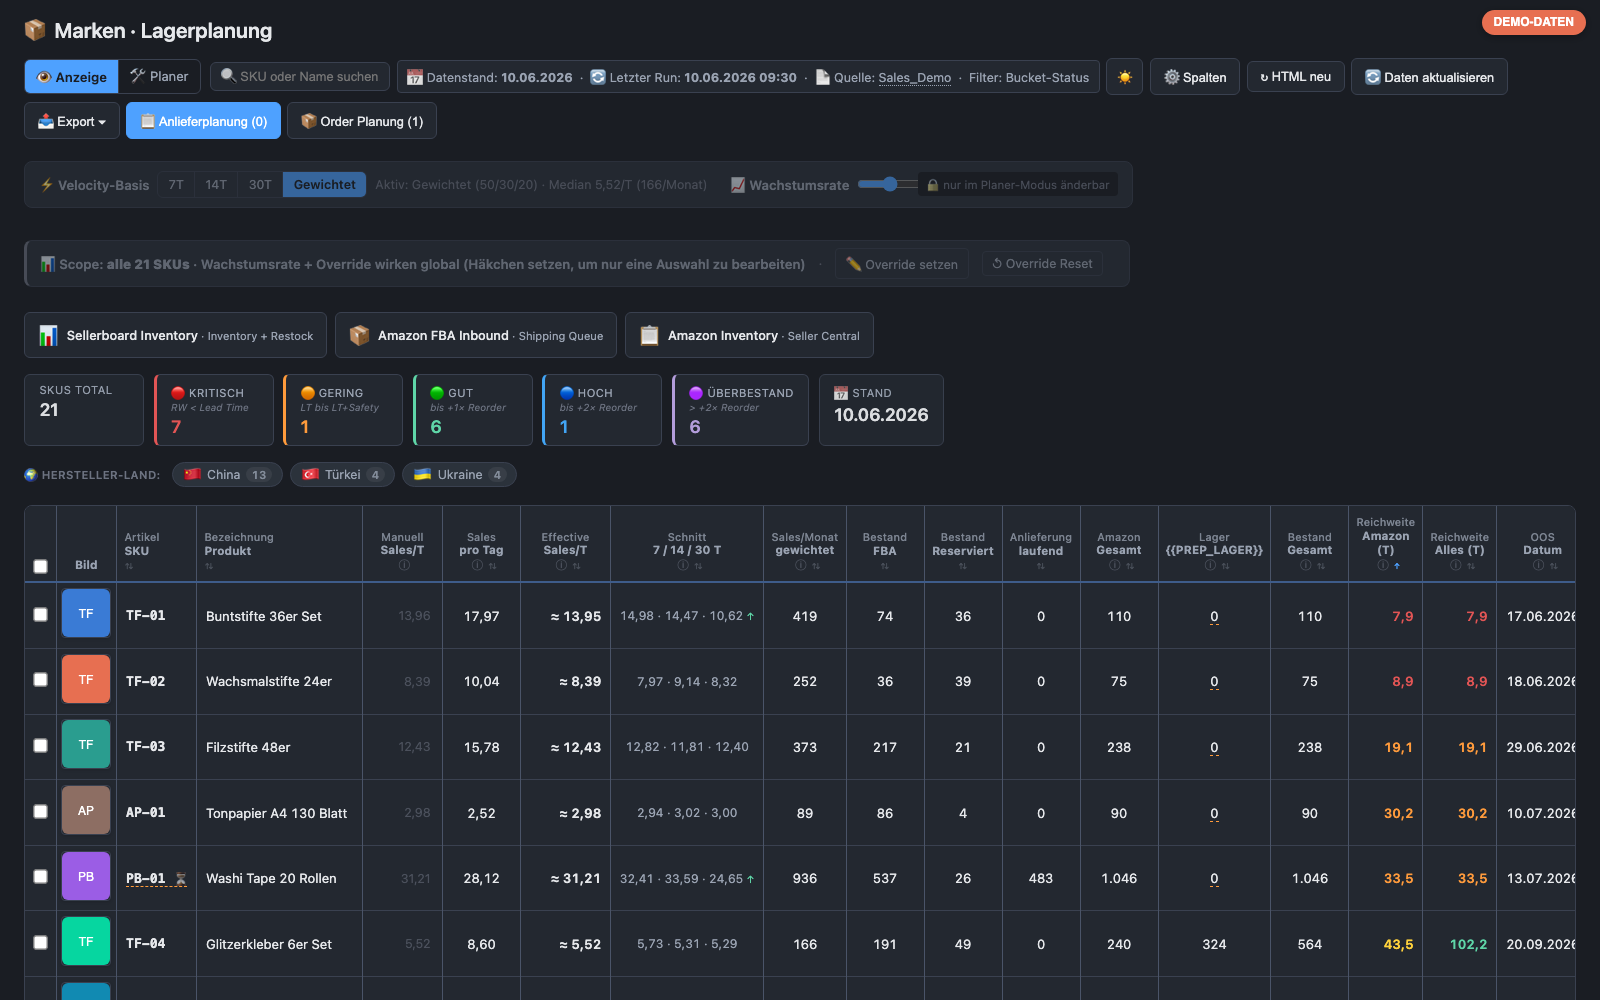The image size is (1600, 1000).
Task: Focus the SKU oder Name suchen field
Action: (300, 77)
